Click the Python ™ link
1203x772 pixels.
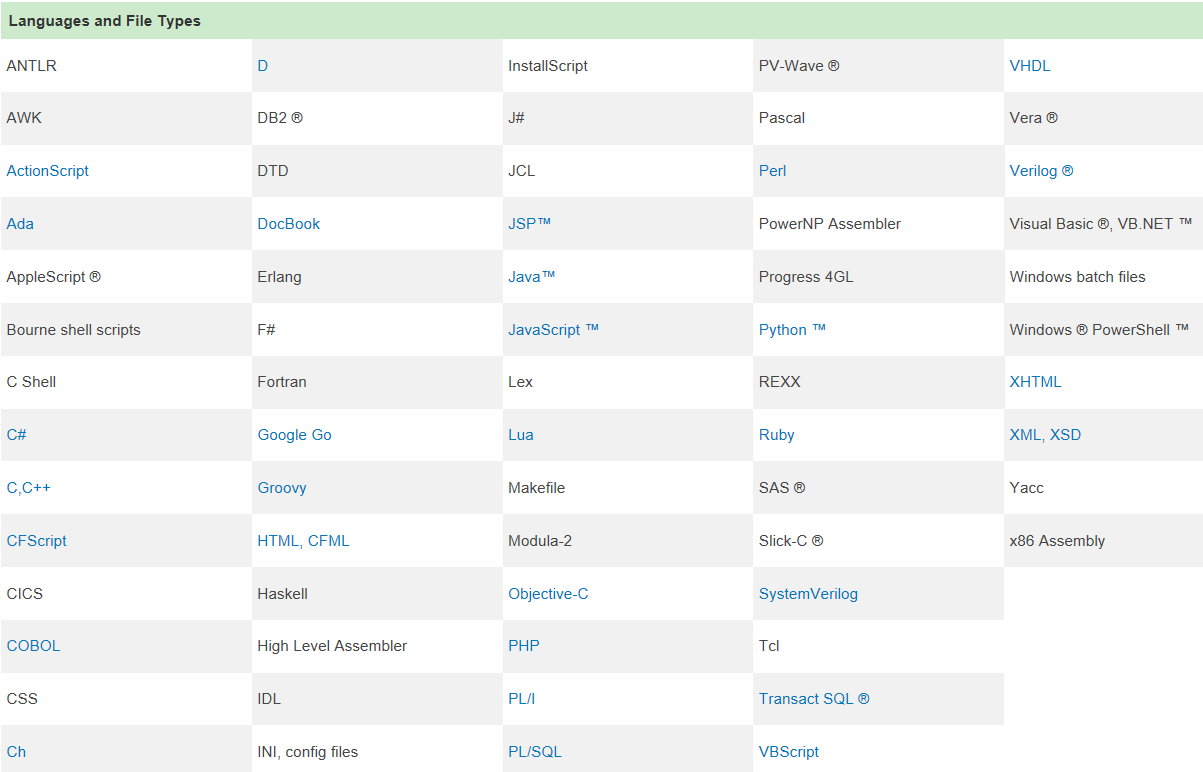793,330
